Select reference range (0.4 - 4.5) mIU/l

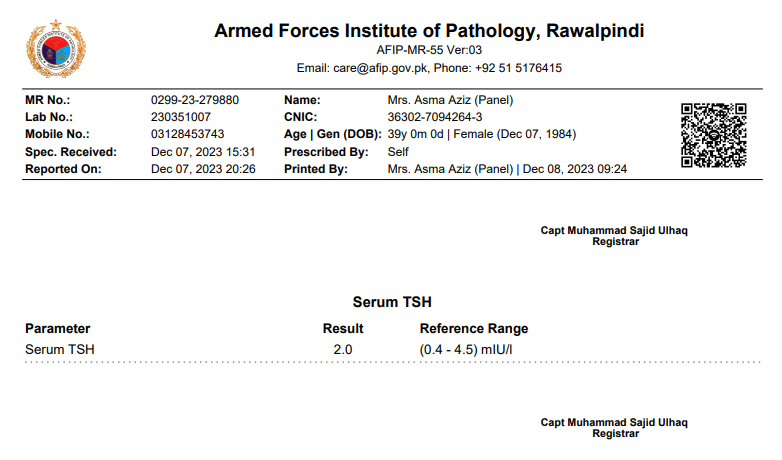click(x=466, y=349)
